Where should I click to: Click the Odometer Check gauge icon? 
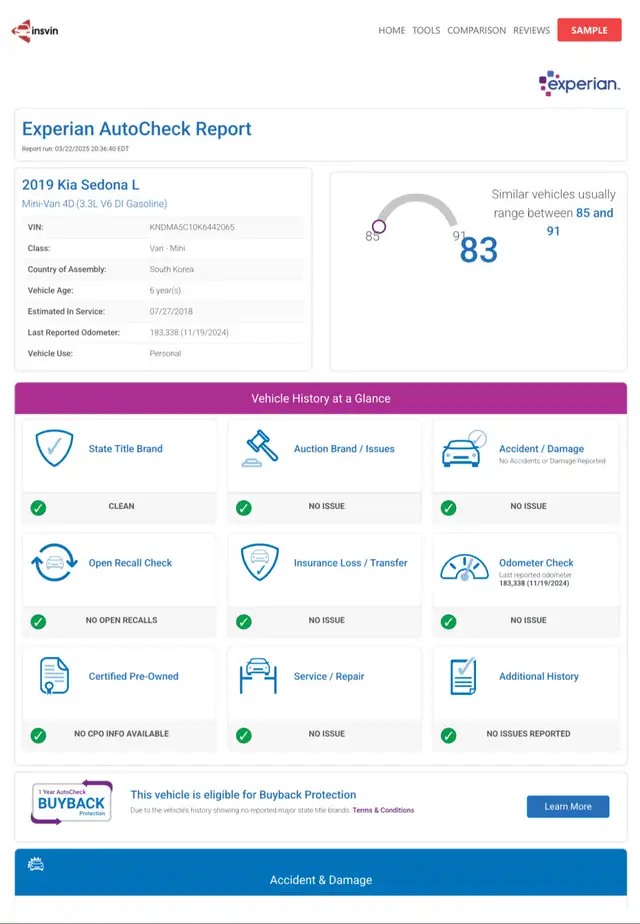[464, 567]
